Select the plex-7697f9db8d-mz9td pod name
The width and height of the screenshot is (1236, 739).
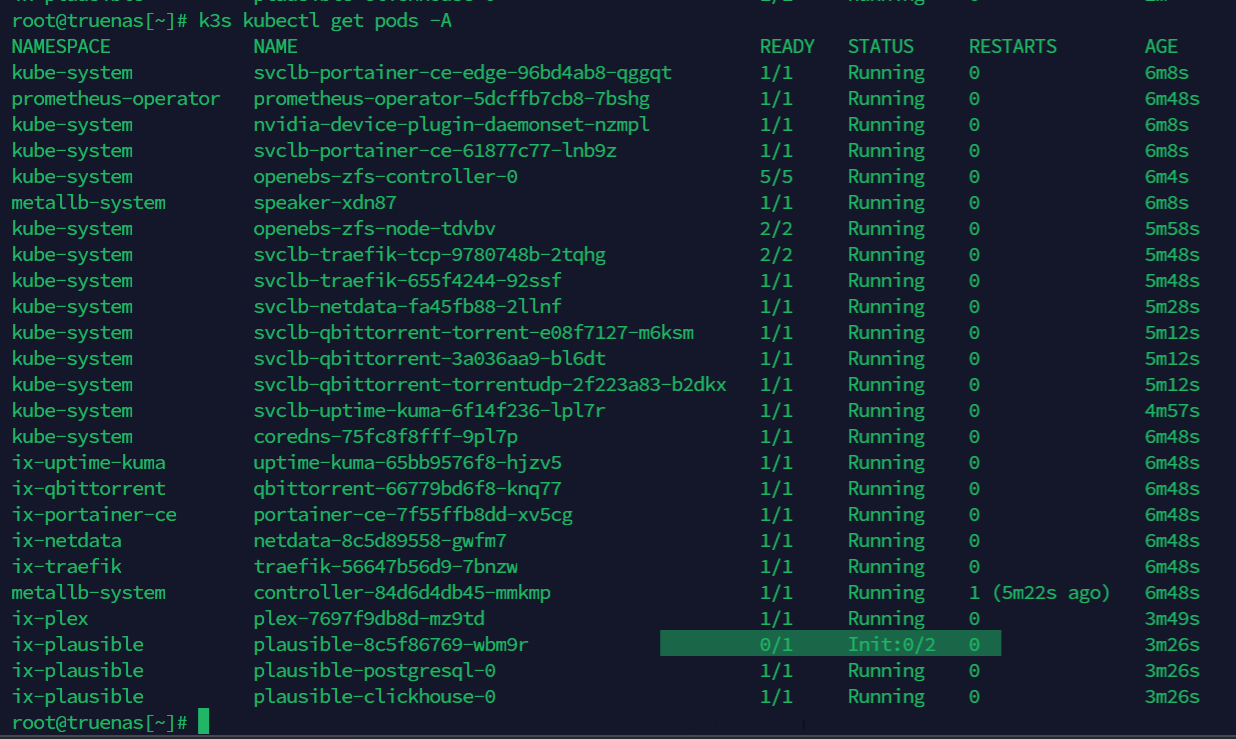point(369,618)
